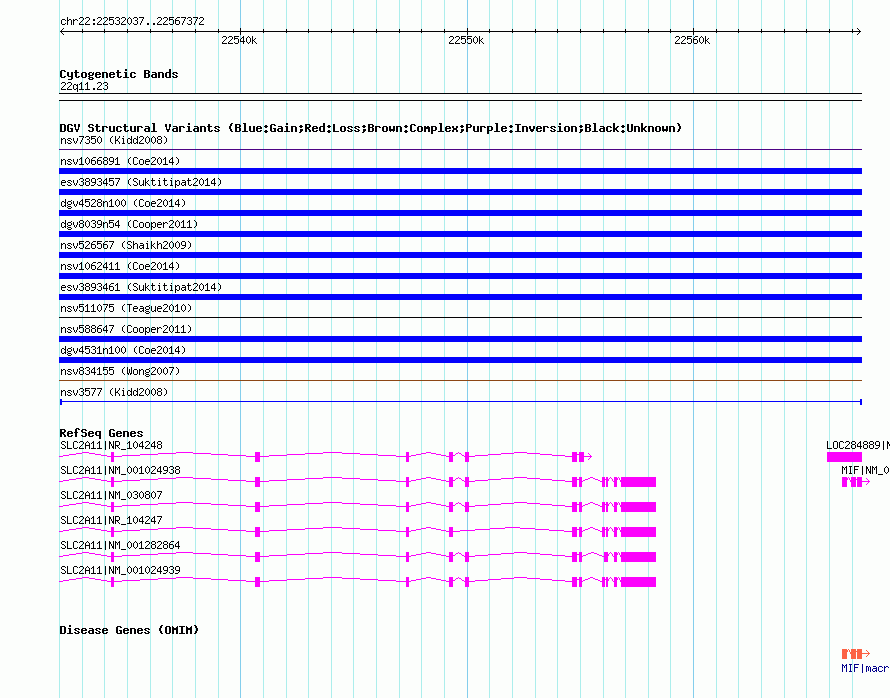
Task: Open variant dgv4528n100 (Coe2014) label
Action: coord(123,203)
